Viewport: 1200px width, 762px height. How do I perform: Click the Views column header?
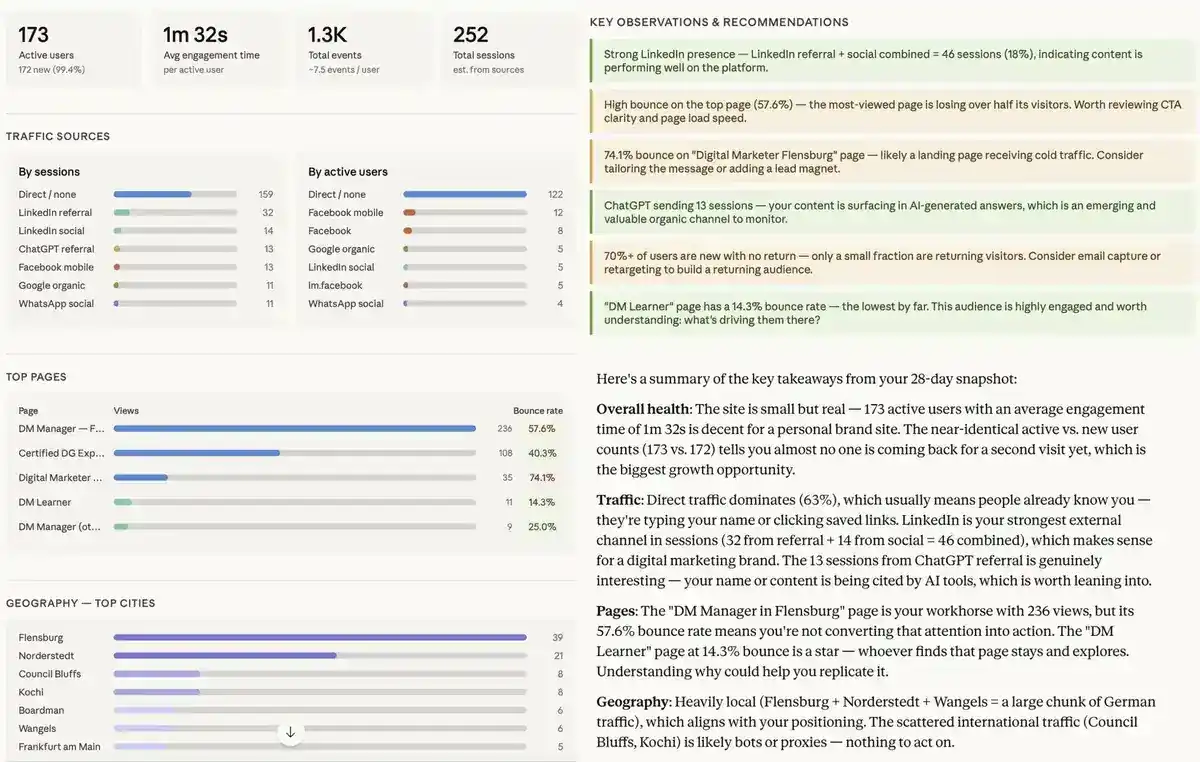pyautogui.click(x=126, y=411)
